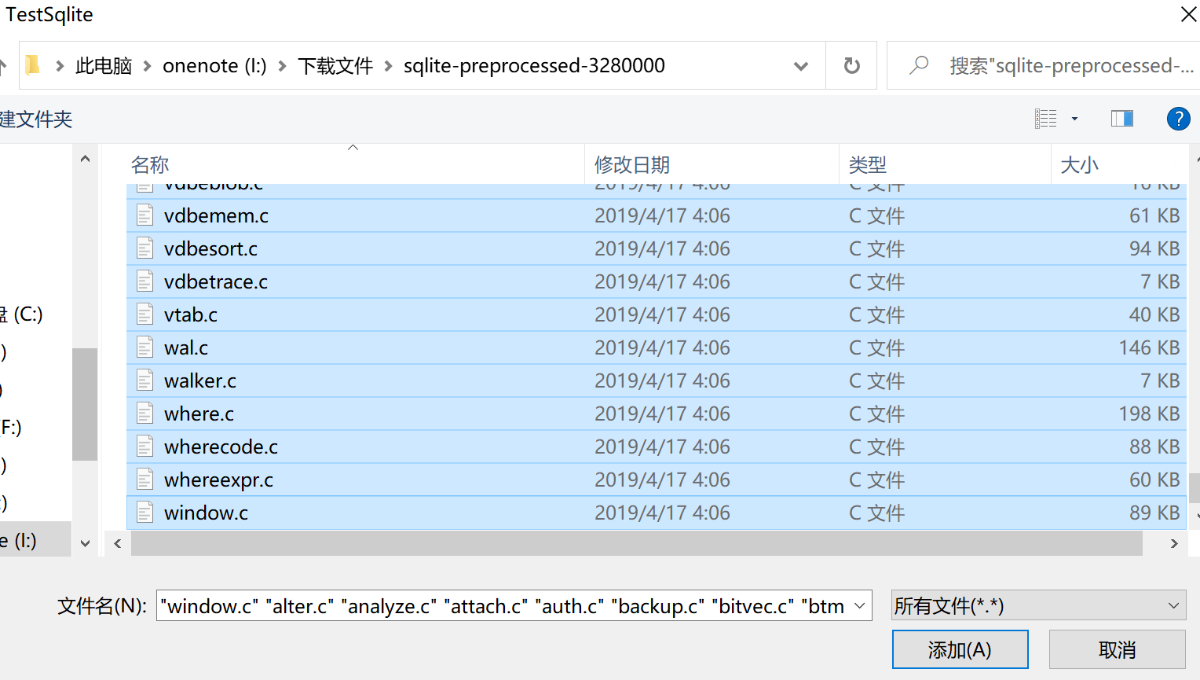
Task: Expand the chevron after onenote (I:) breadcrumb
Action: click(x=283, y=66)
